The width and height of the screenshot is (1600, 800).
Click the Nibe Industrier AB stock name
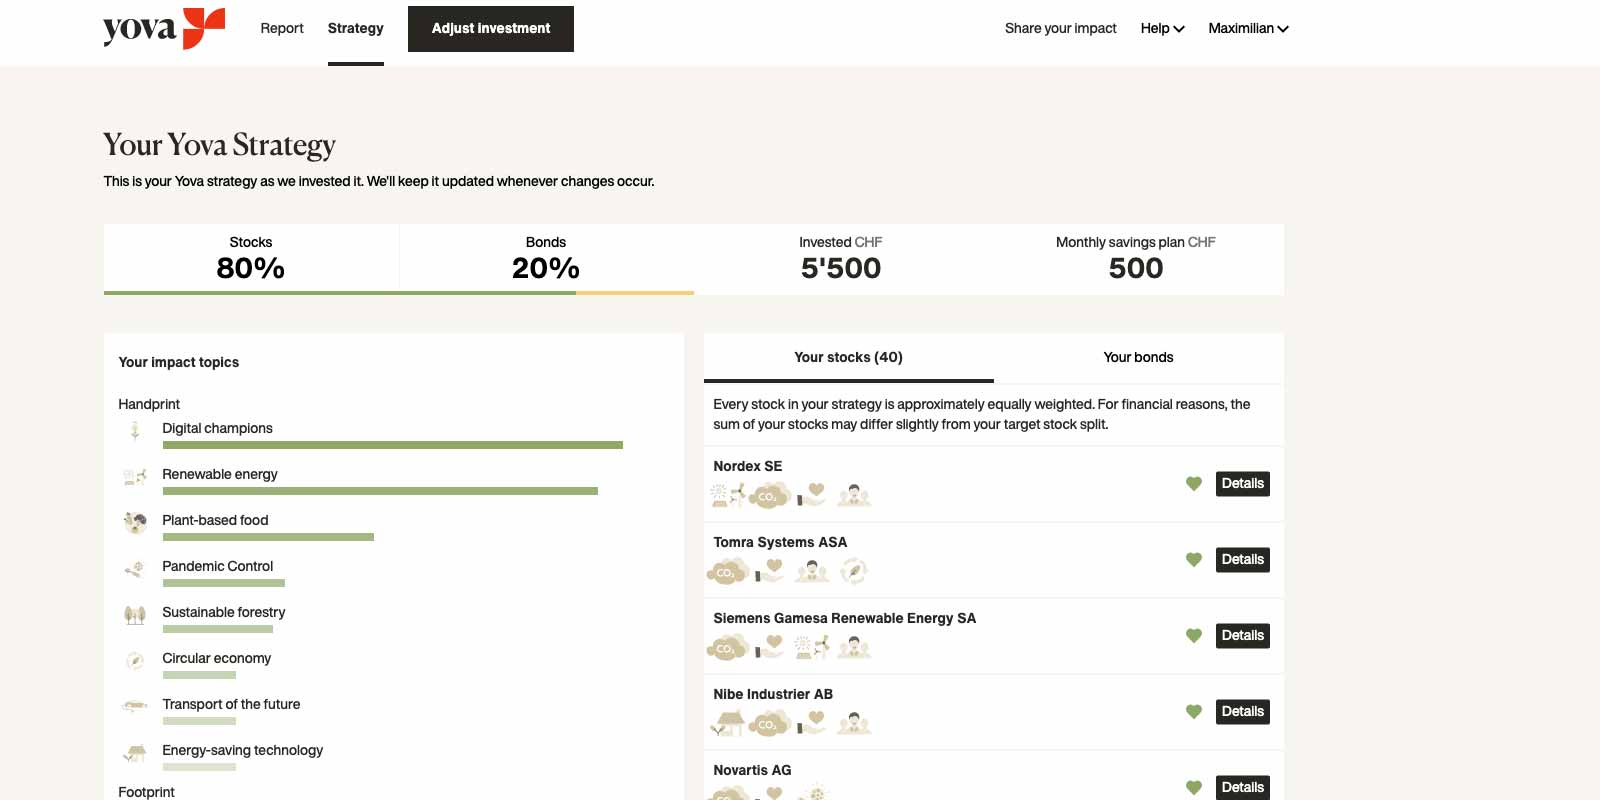773,694
